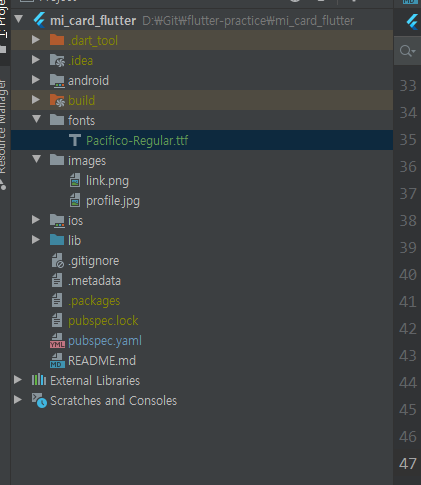Click the android module folder icon
Screen dimensions: 421x485
click(x=57, y=81)
